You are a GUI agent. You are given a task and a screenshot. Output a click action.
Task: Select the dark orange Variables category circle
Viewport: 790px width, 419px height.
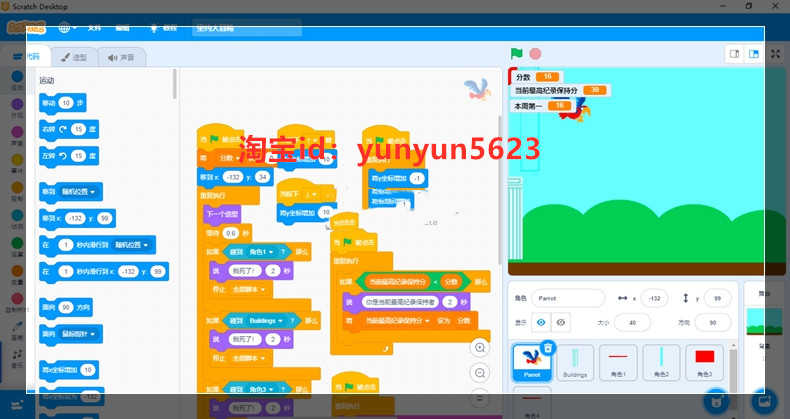[x=17, y=271]
